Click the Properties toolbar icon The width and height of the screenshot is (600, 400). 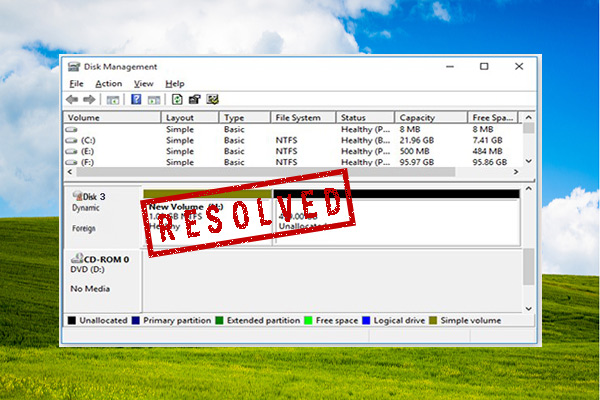[194, 100]
